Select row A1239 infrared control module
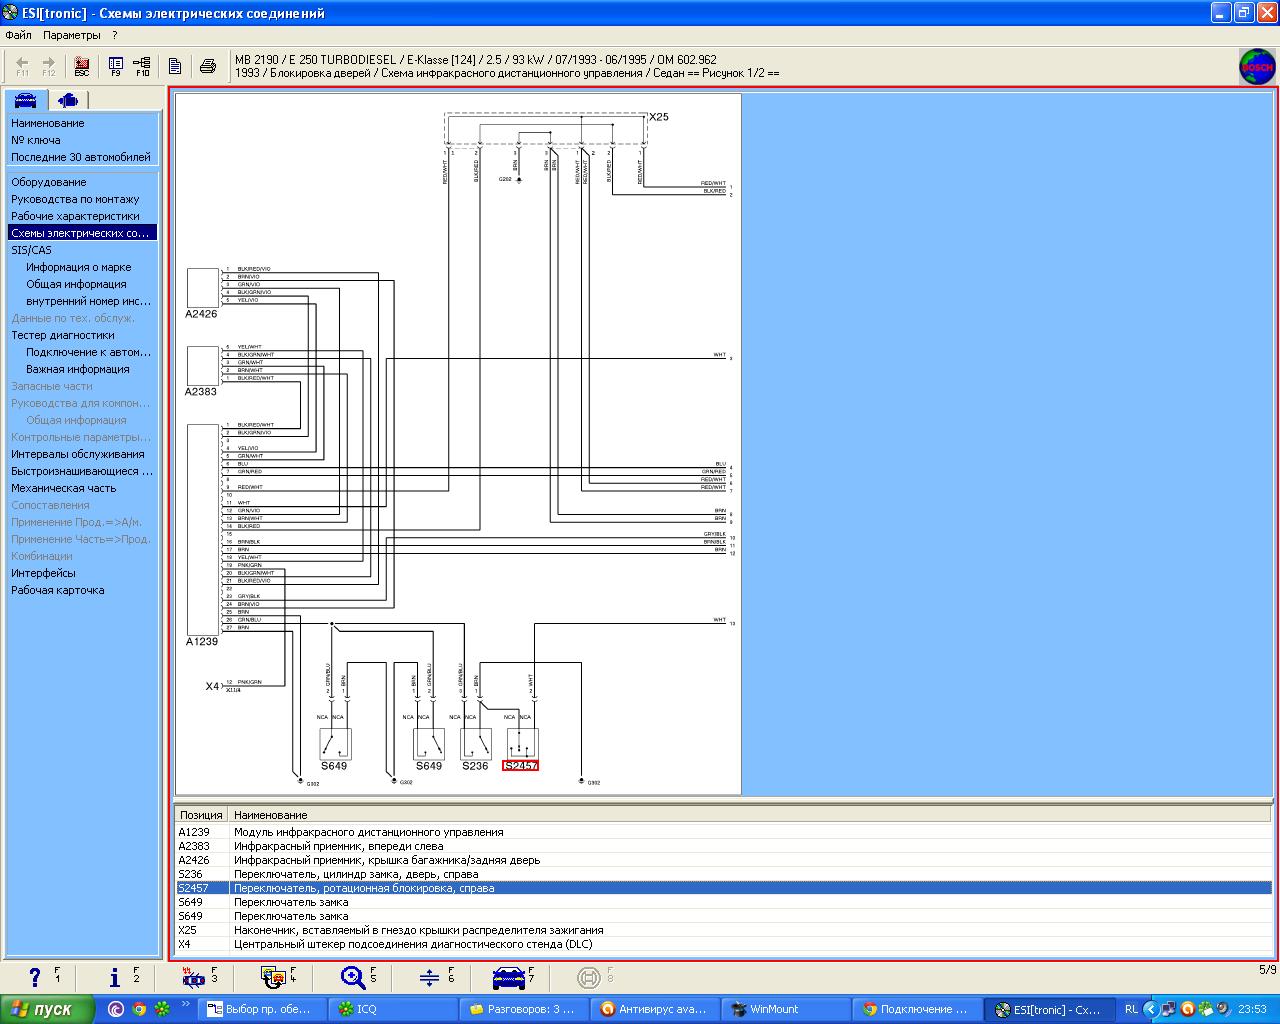Screen dimensions: 1280x1024 click(x=723, y=832)
